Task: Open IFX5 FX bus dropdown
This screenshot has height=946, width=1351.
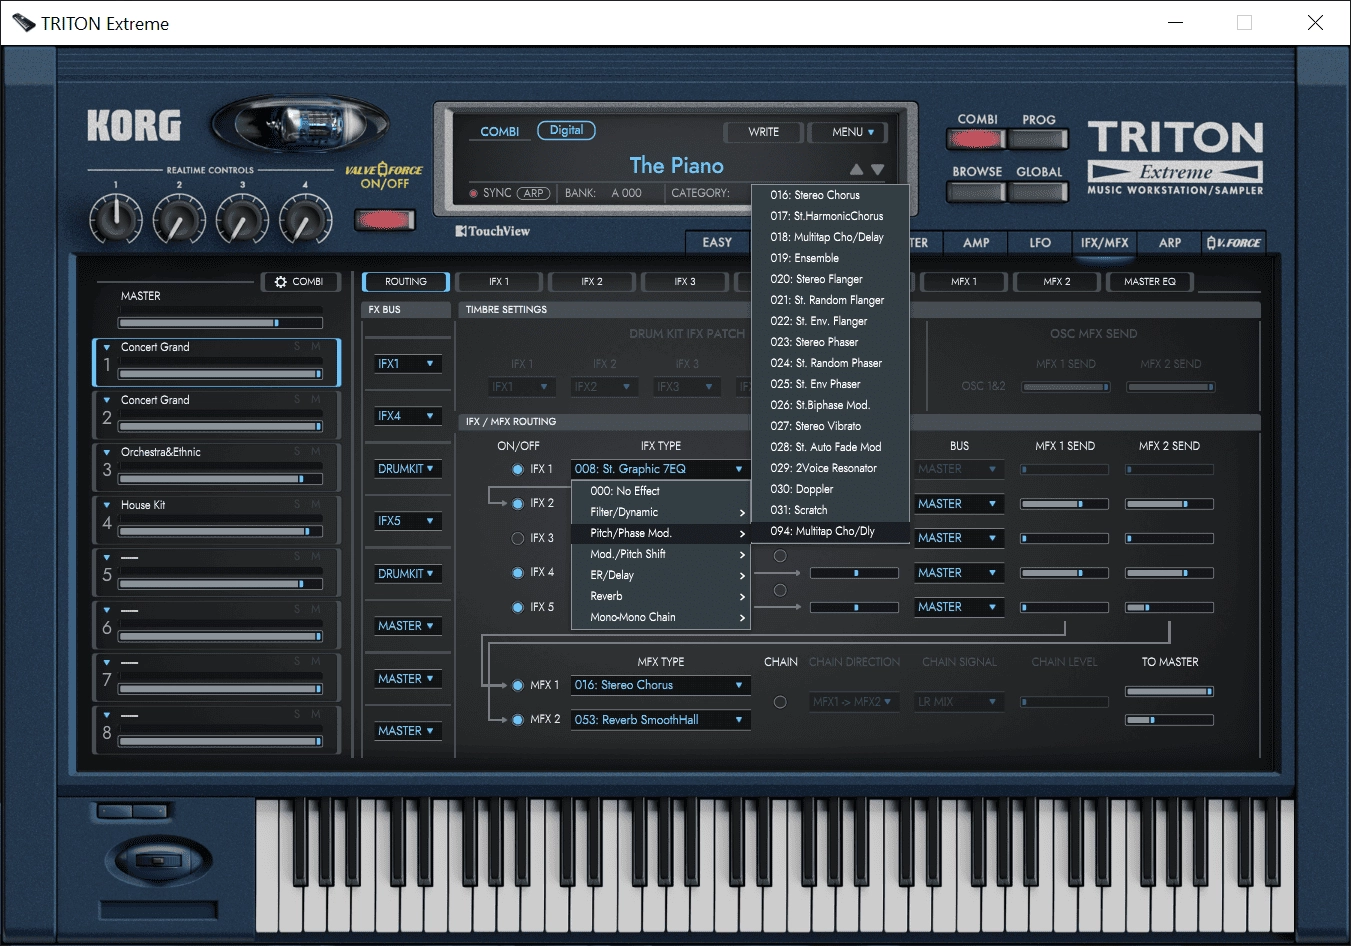Action: pos(408,521)
